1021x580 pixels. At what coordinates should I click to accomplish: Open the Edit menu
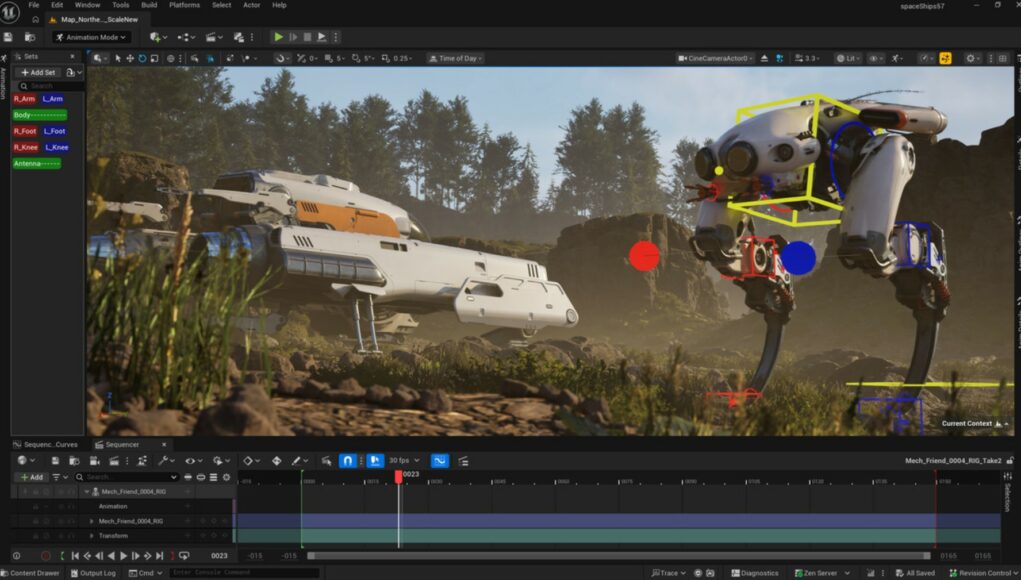(57, 5)
